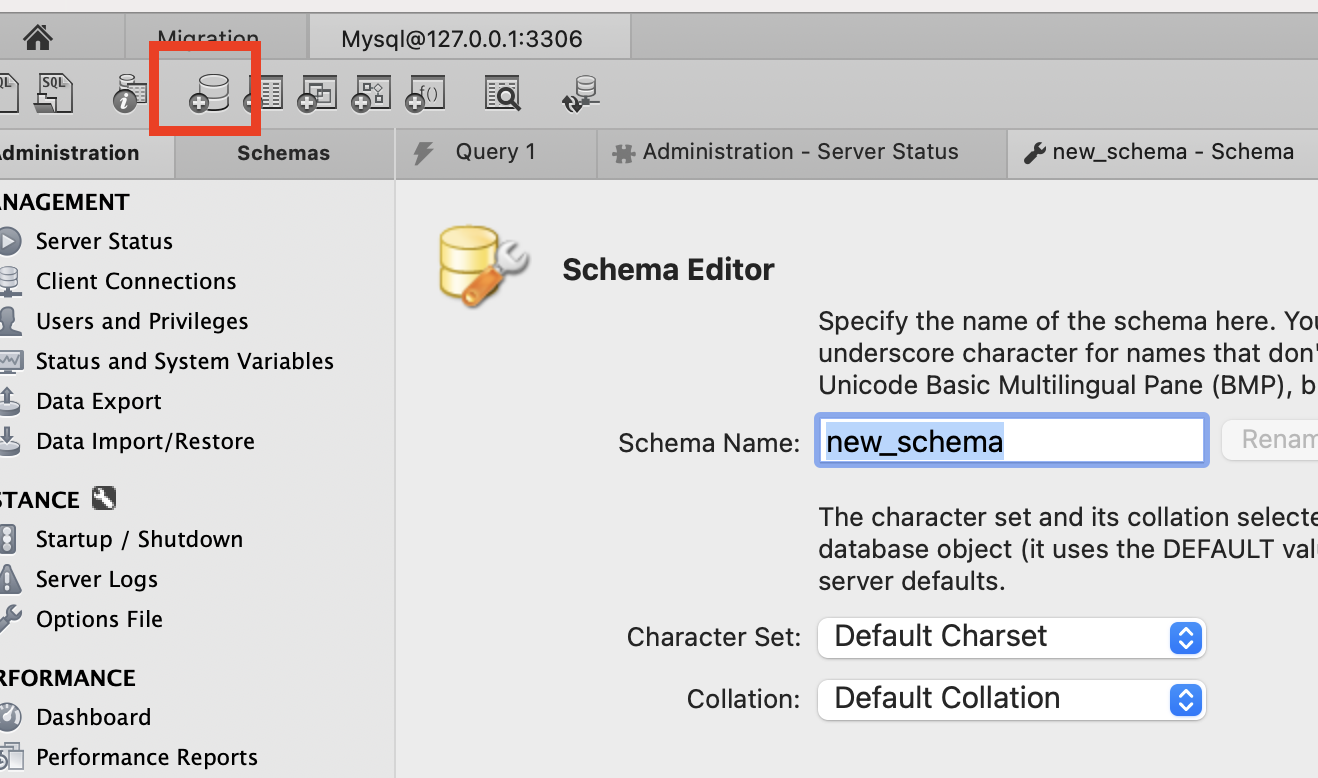Image resolution: width=1318 pixels, height=778 pixels.
Task: Create a new schema with the toolbar icon
Action: click(209, 93)
